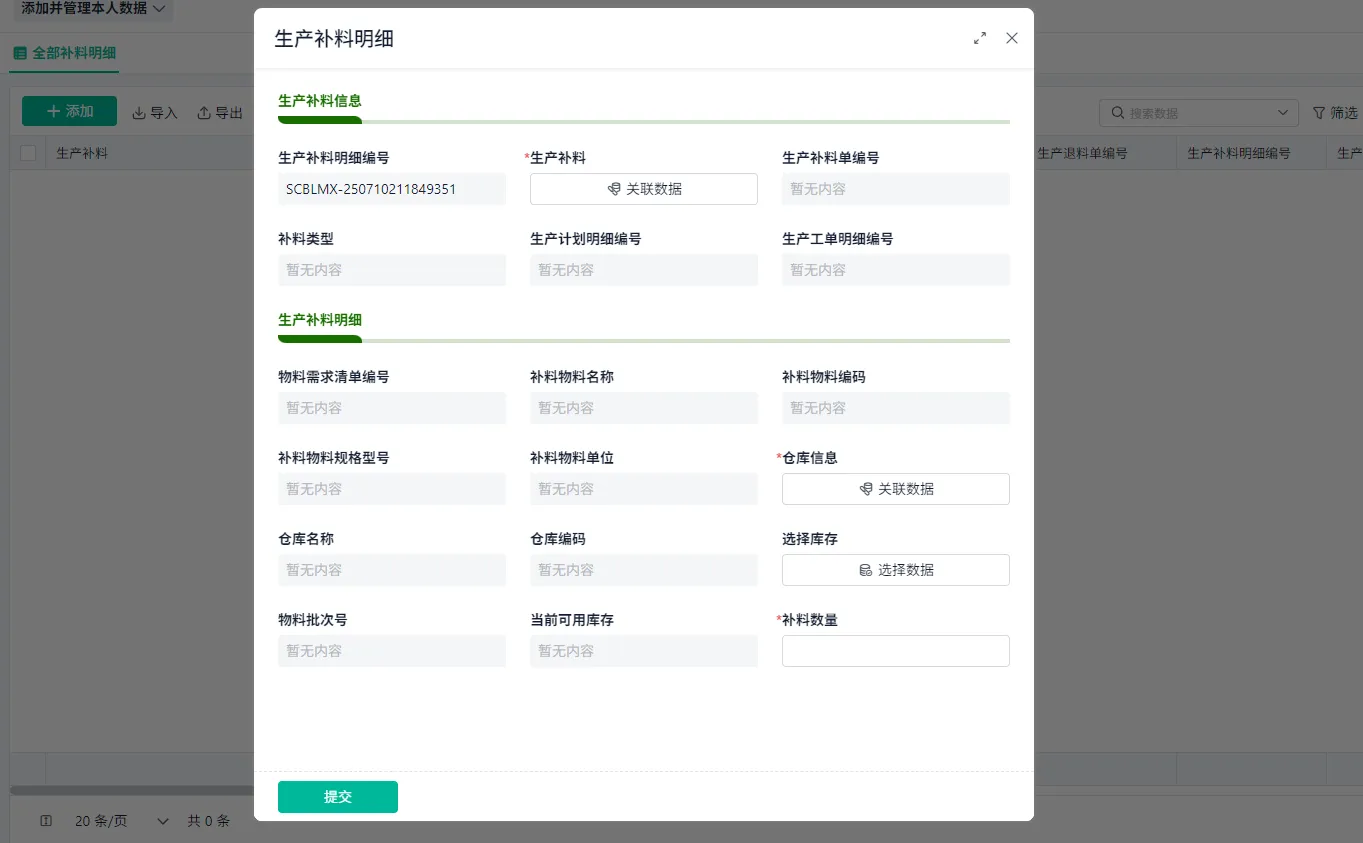Click the 导出 export button
This screenshot has height=843, width=1363.
coord(221,113)
